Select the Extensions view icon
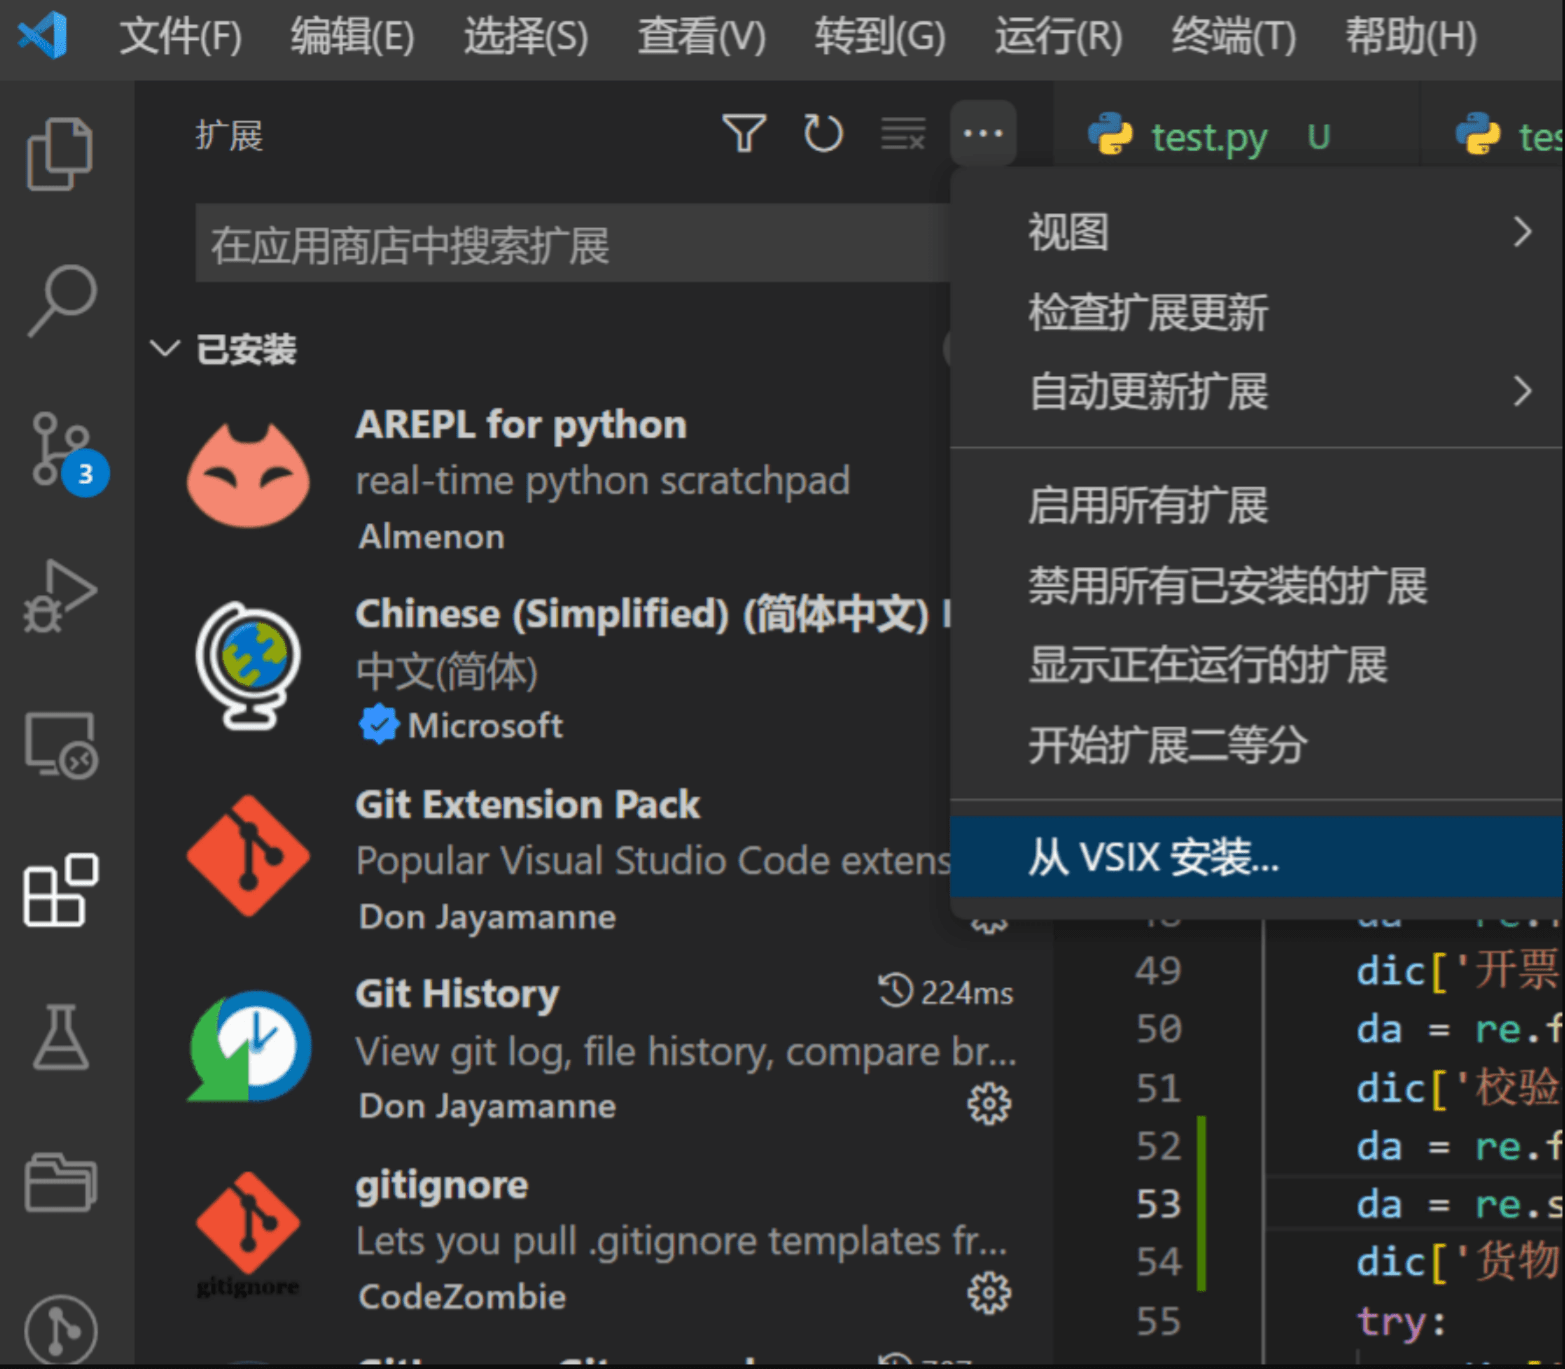Screen dimensions: 1565x1369 [60, 890]
